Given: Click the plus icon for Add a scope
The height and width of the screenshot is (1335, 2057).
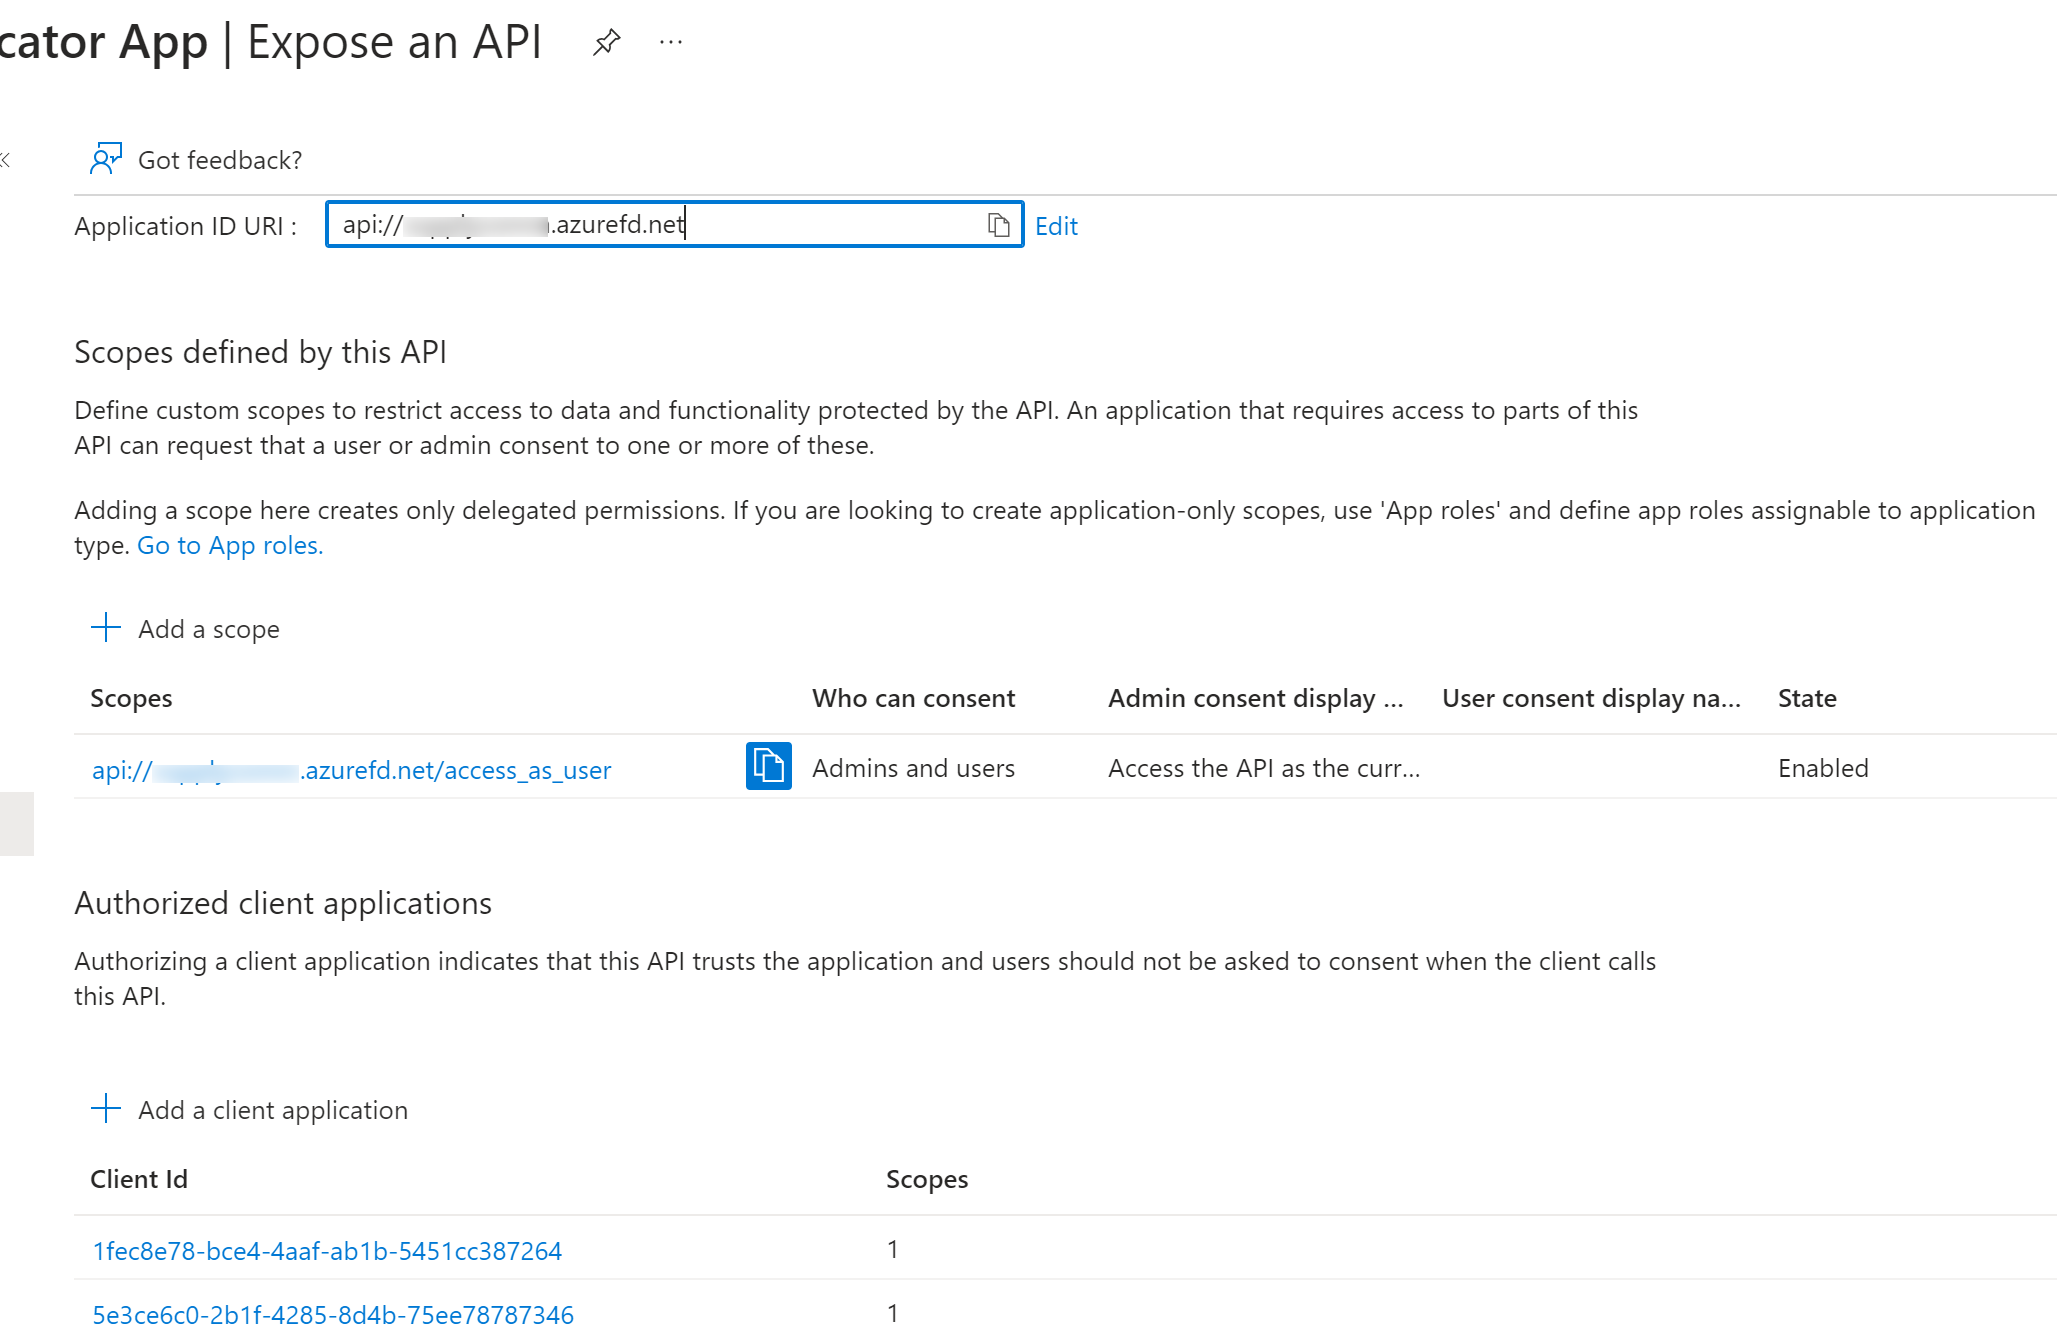Looking at the screenshot, I should point(106,628).
